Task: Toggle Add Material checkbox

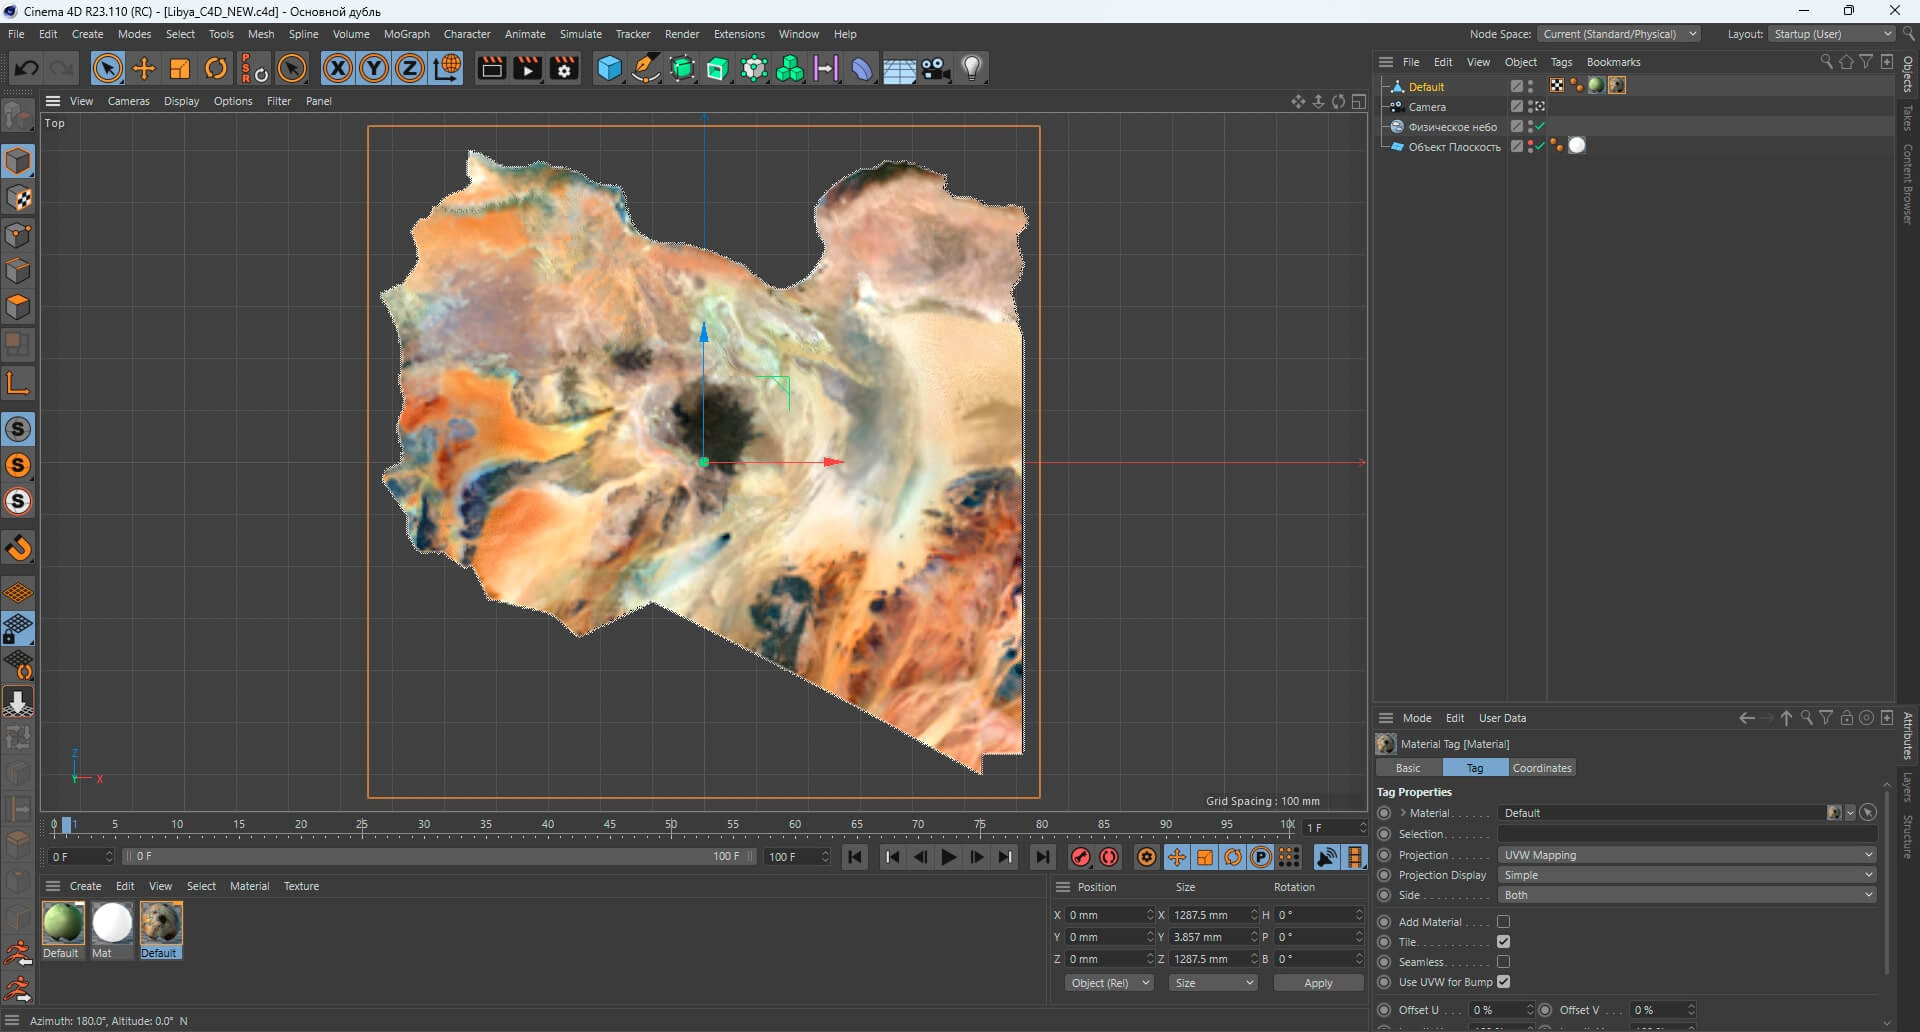Action: (x=1503, y=922)
